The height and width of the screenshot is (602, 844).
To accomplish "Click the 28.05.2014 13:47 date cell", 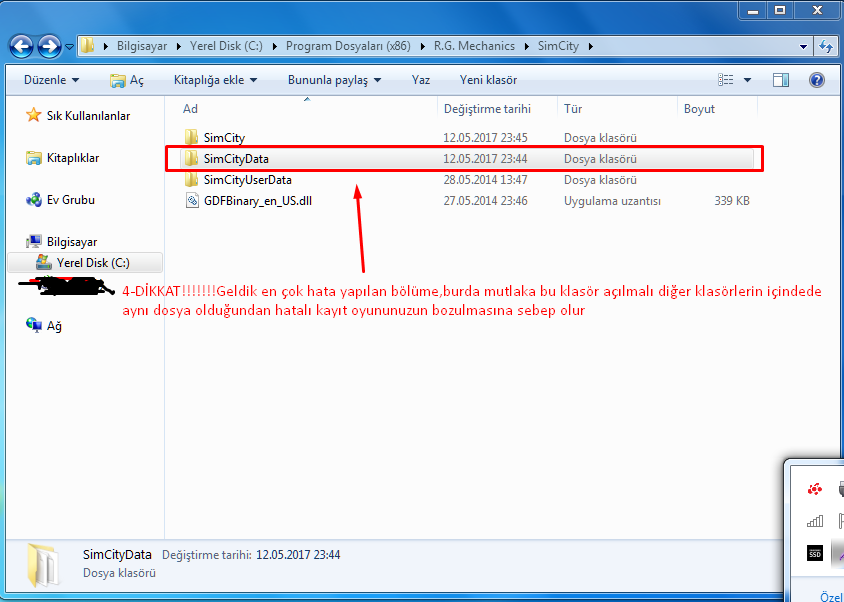I will pyautogui.click(x=485, y=180).
